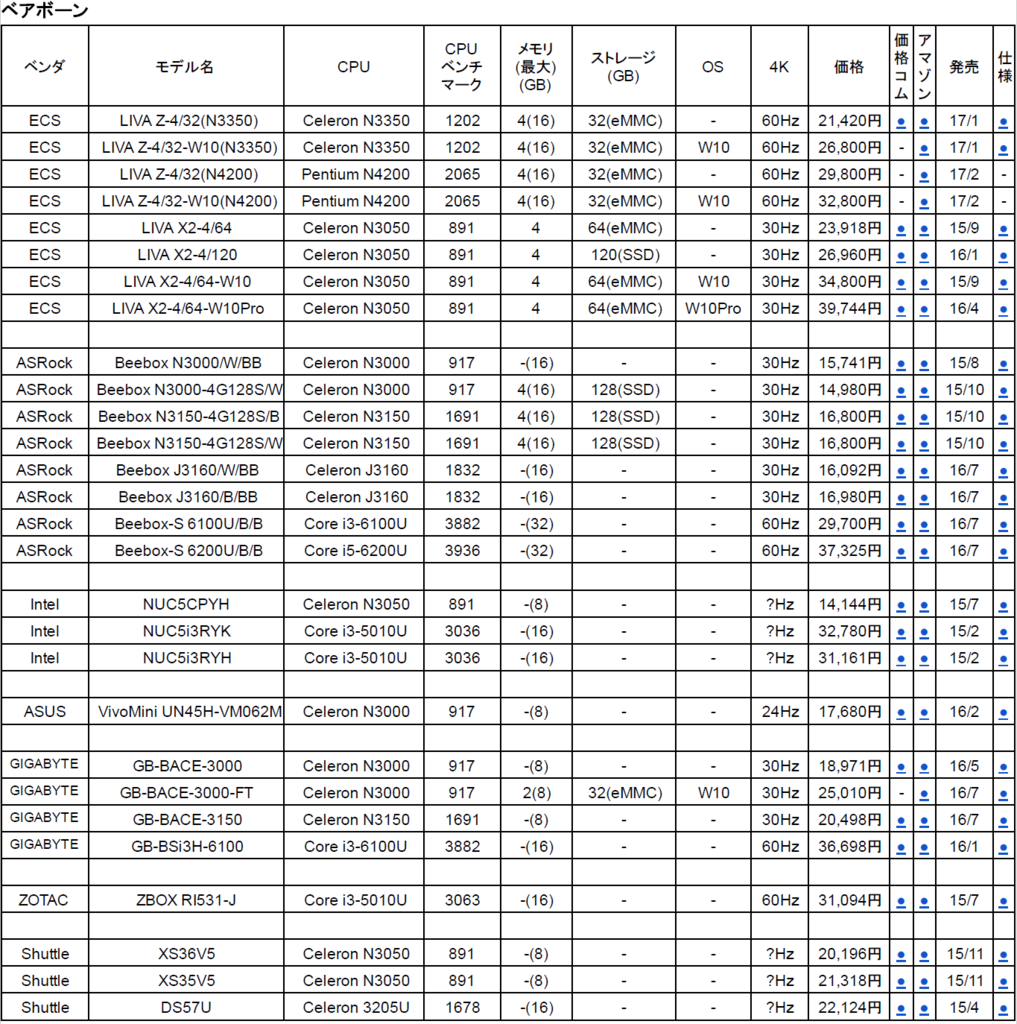This screenshot has width=1017, height=1024.
Task: Select the W10Pro OS cell
Action: tap(713, 308)
